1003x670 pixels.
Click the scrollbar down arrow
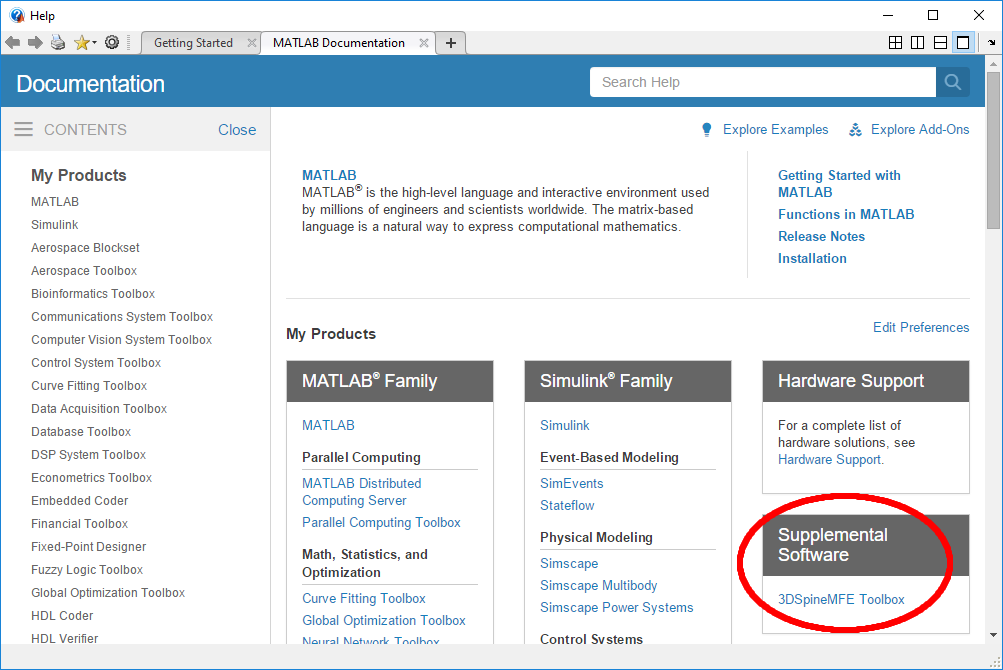[993, 635]
